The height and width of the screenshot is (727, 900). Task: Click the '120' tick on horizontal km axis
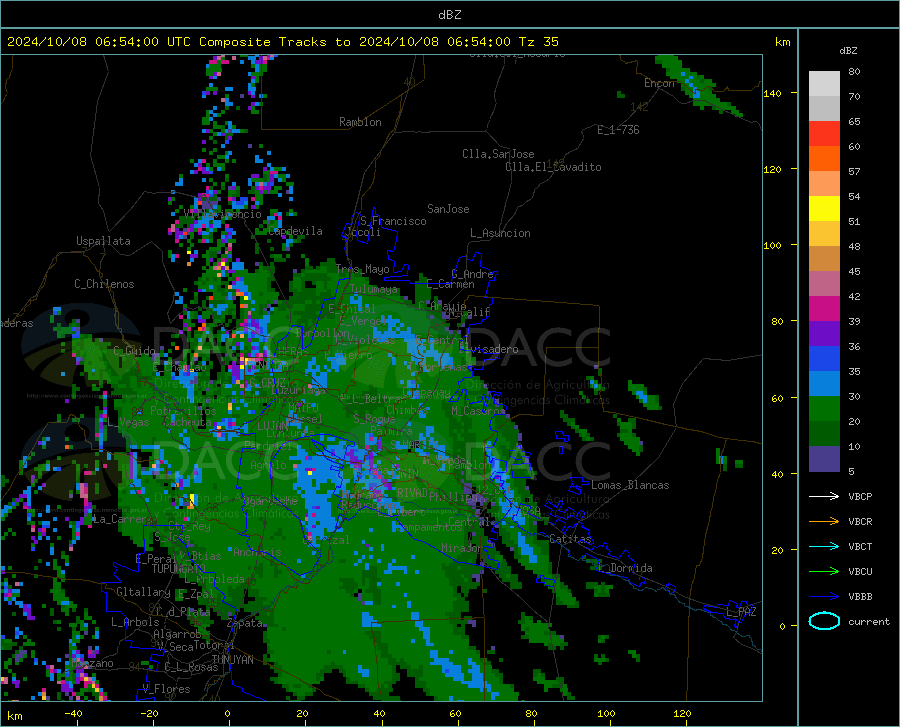click(682, 714)
